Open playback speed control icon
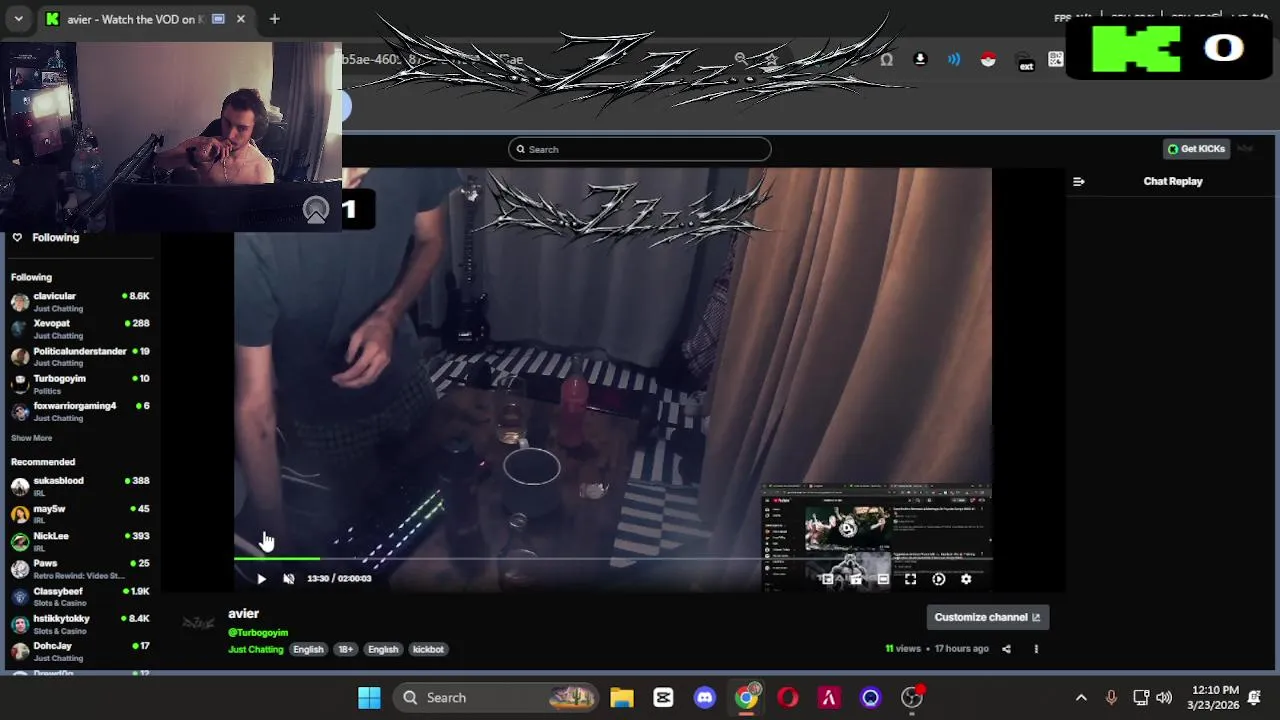Screen dimensions: 1280x720 click(x=938, y=578)
